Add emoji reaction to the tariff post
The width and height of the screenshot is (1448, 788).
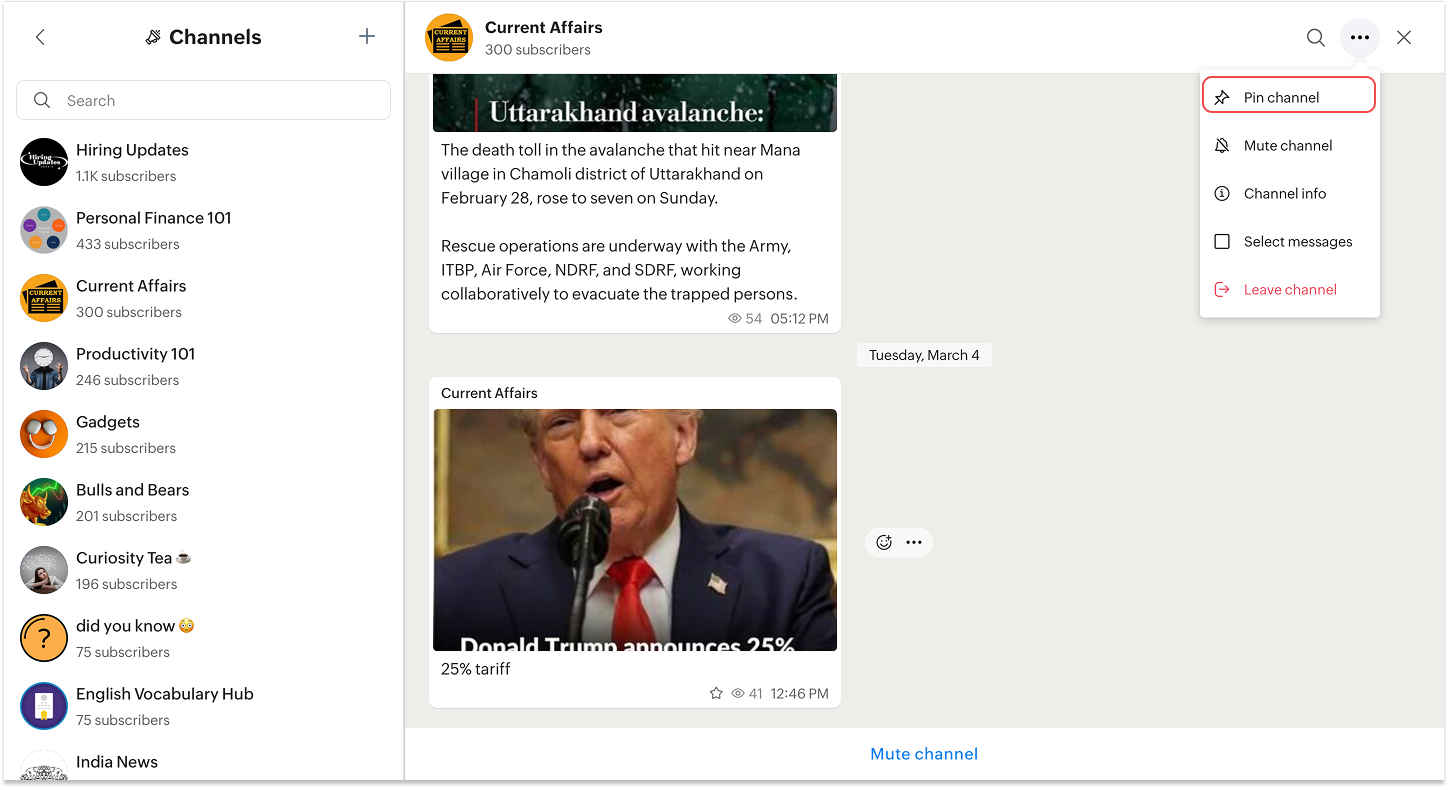(884, 542)
